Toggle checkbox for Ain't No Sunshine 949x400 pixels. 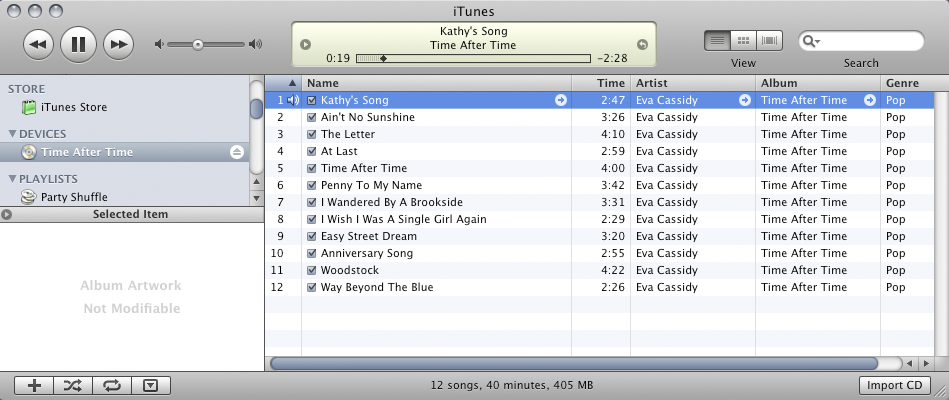click(x=312, y=117)
